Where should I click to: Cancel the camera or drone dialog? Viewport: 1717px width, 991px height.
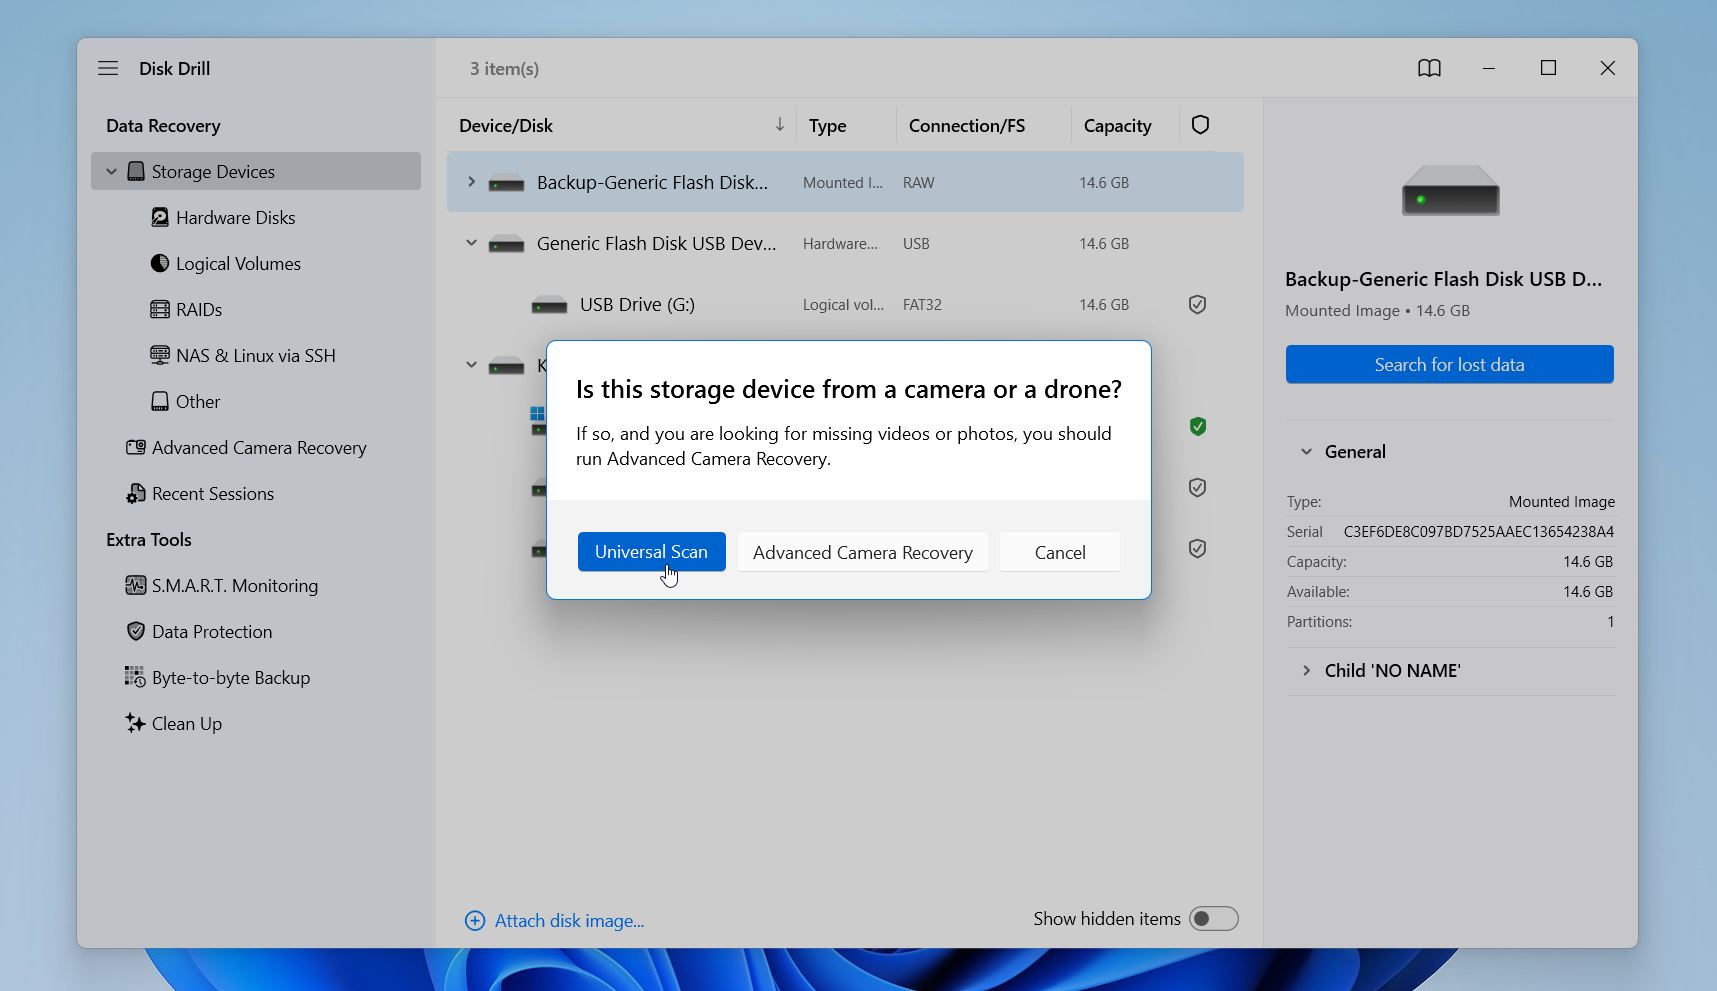tap(1060, 552)
